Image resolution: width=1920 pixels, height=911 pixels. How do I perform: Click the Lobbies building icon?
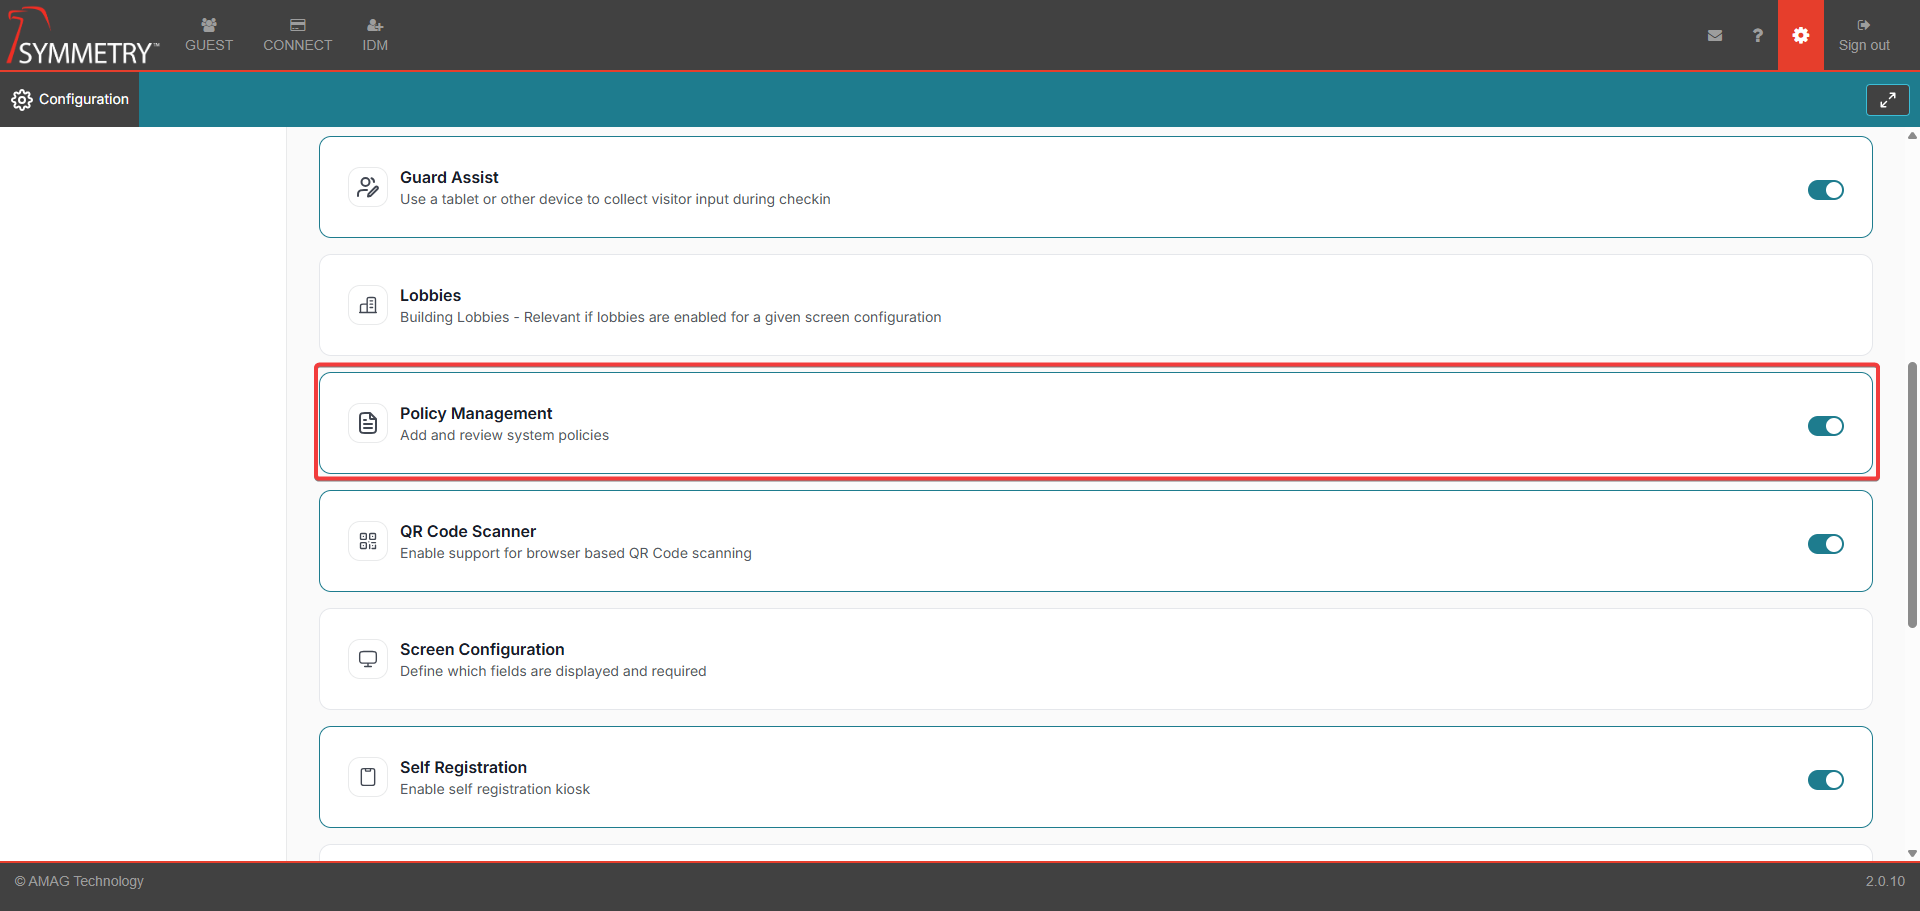click(x=368, y=305)
